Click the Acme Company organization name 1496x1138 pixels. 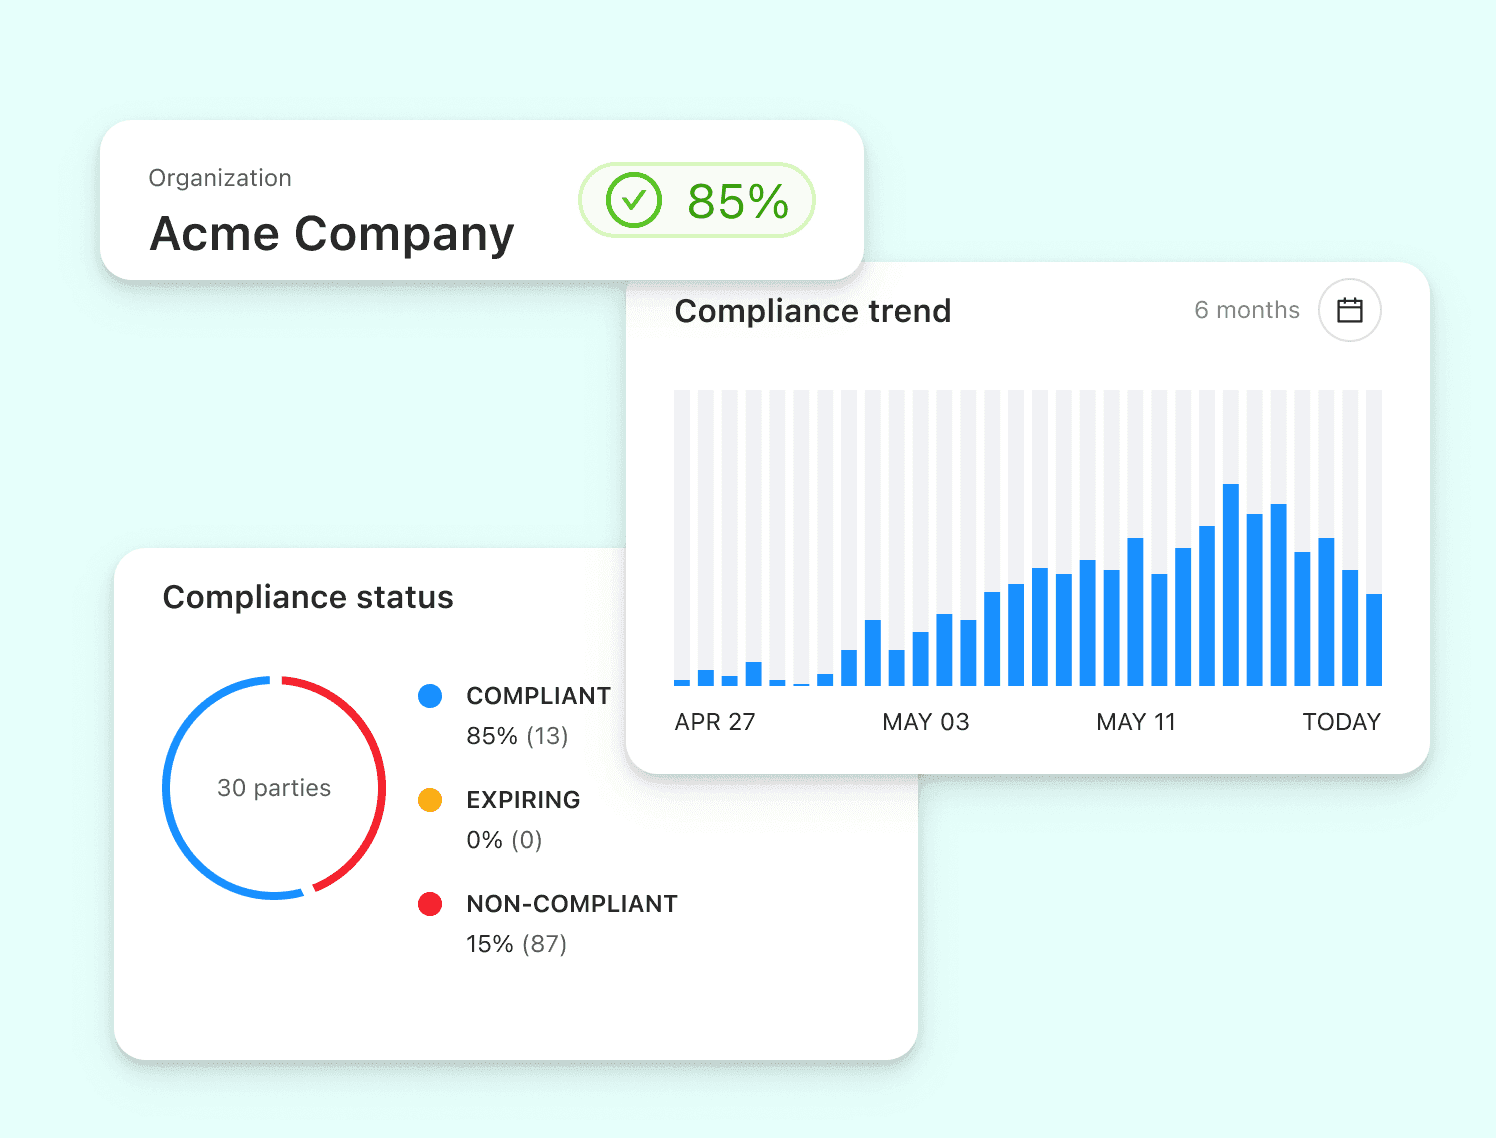click(331, 234)
